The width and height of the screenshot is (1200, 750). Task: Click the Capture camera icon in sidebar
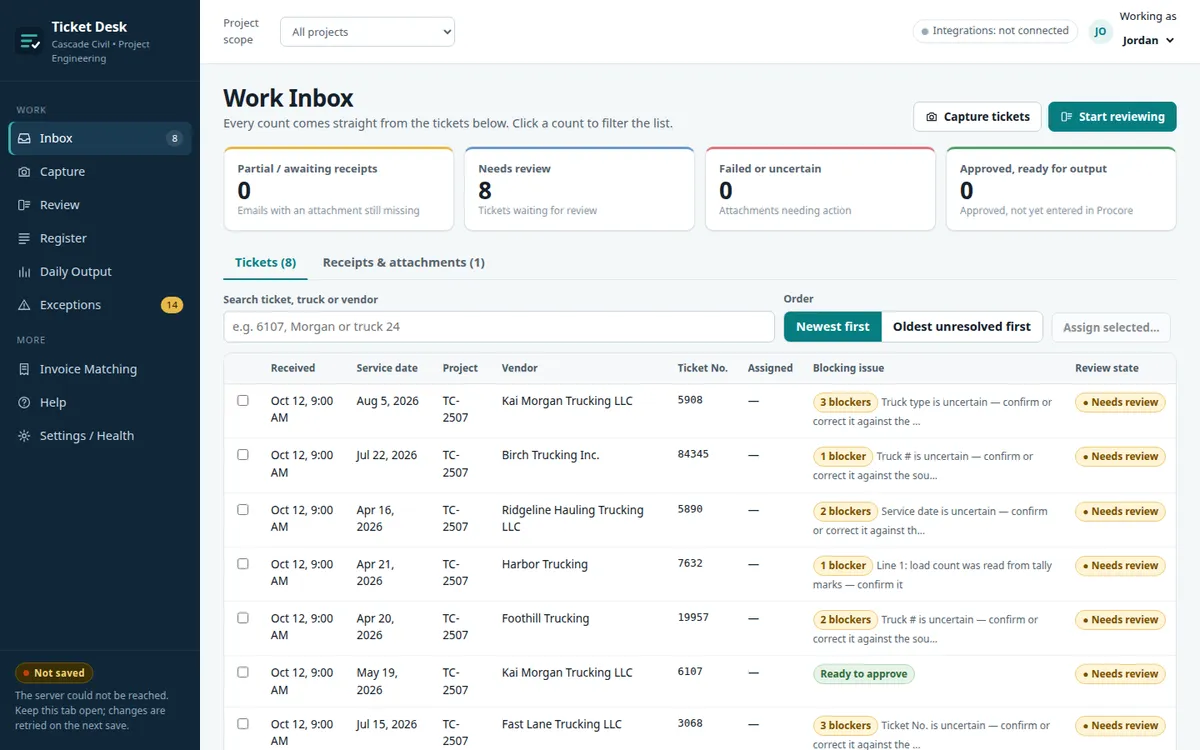coord(24,172)
